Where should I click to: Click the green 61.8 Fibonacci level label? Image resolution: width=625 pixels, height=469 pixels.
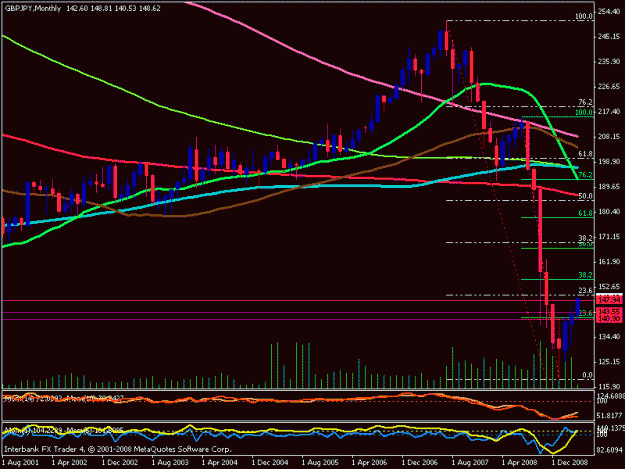(586, 213)
